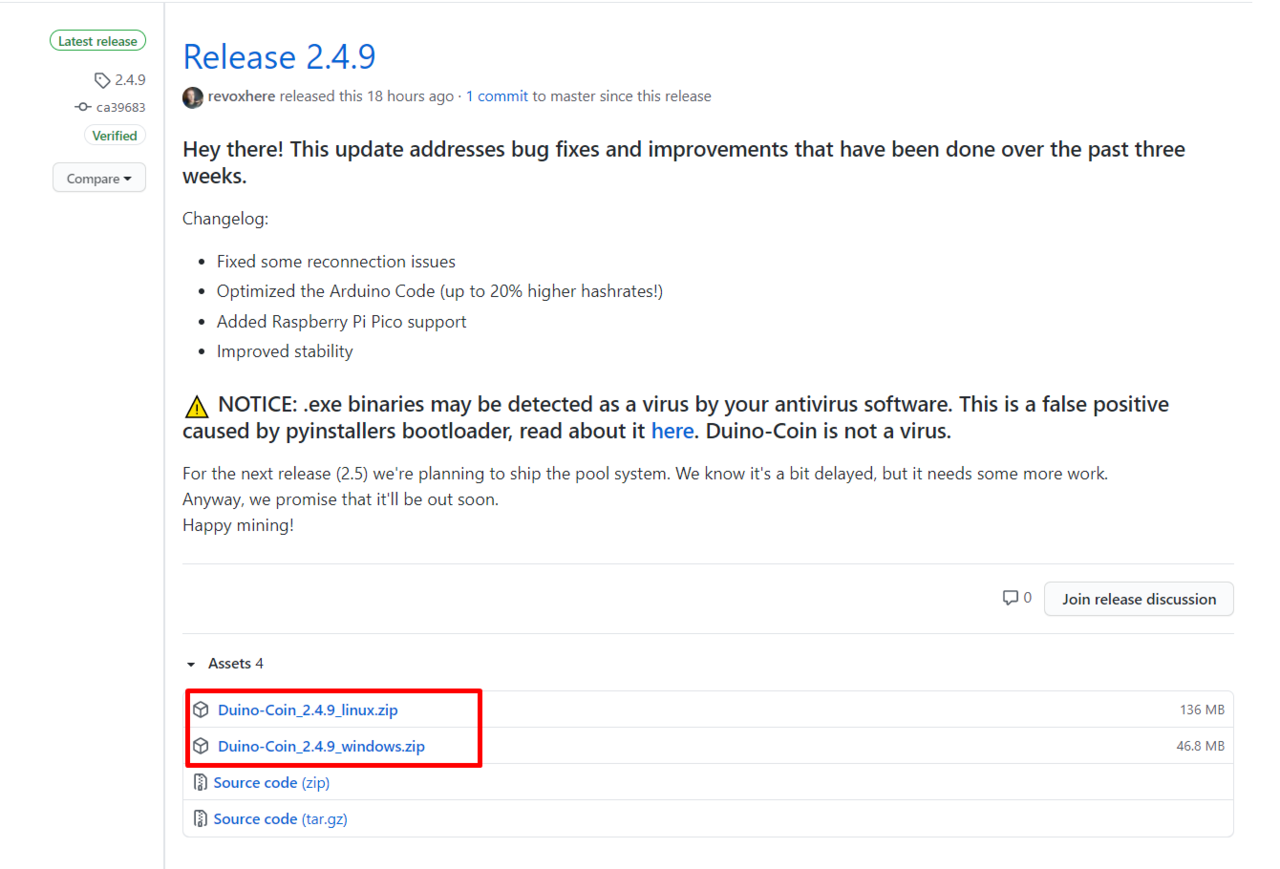
Task: Open the Compare dropdown
Action: pos(99,178)
